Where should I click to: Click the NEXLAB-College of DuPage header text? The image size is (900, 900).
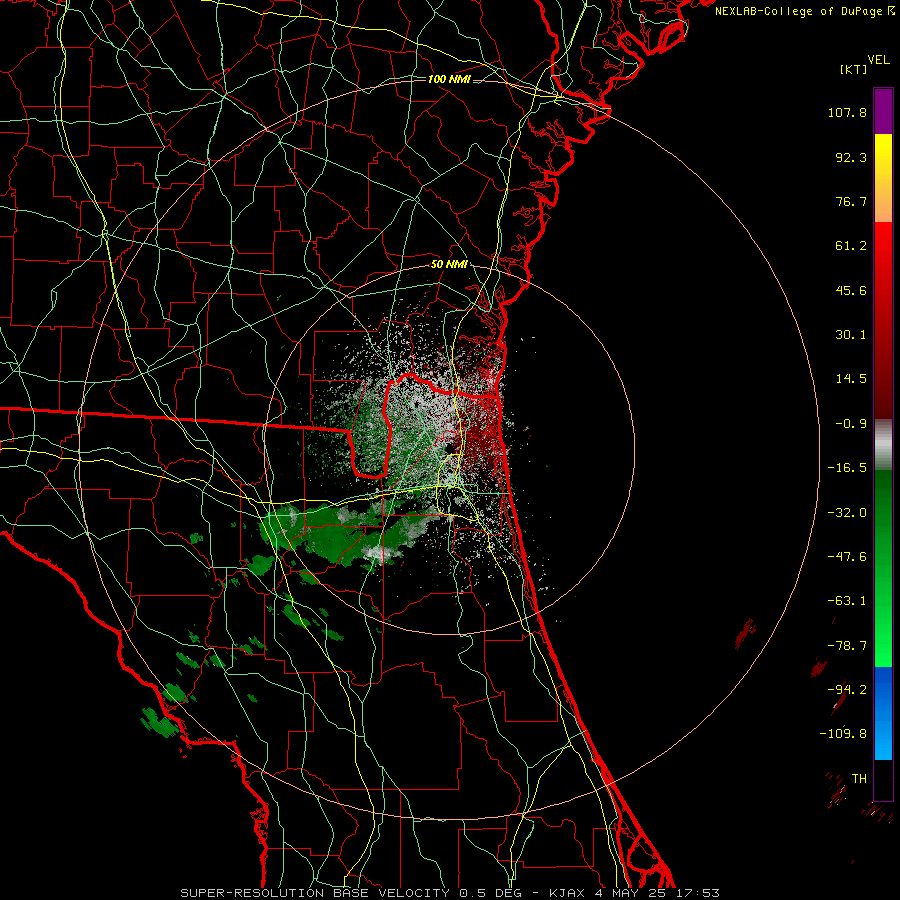pyautogui.click(x=804, y=11)
